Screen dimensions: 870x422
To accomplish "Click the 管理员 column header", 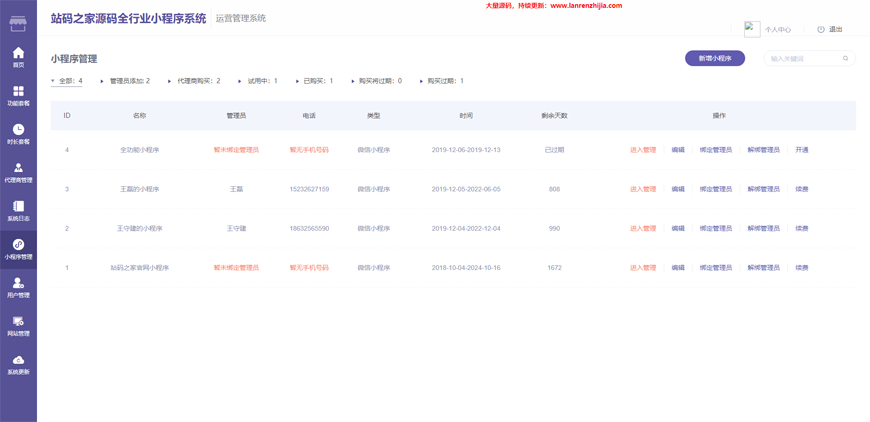I will 236,116.
